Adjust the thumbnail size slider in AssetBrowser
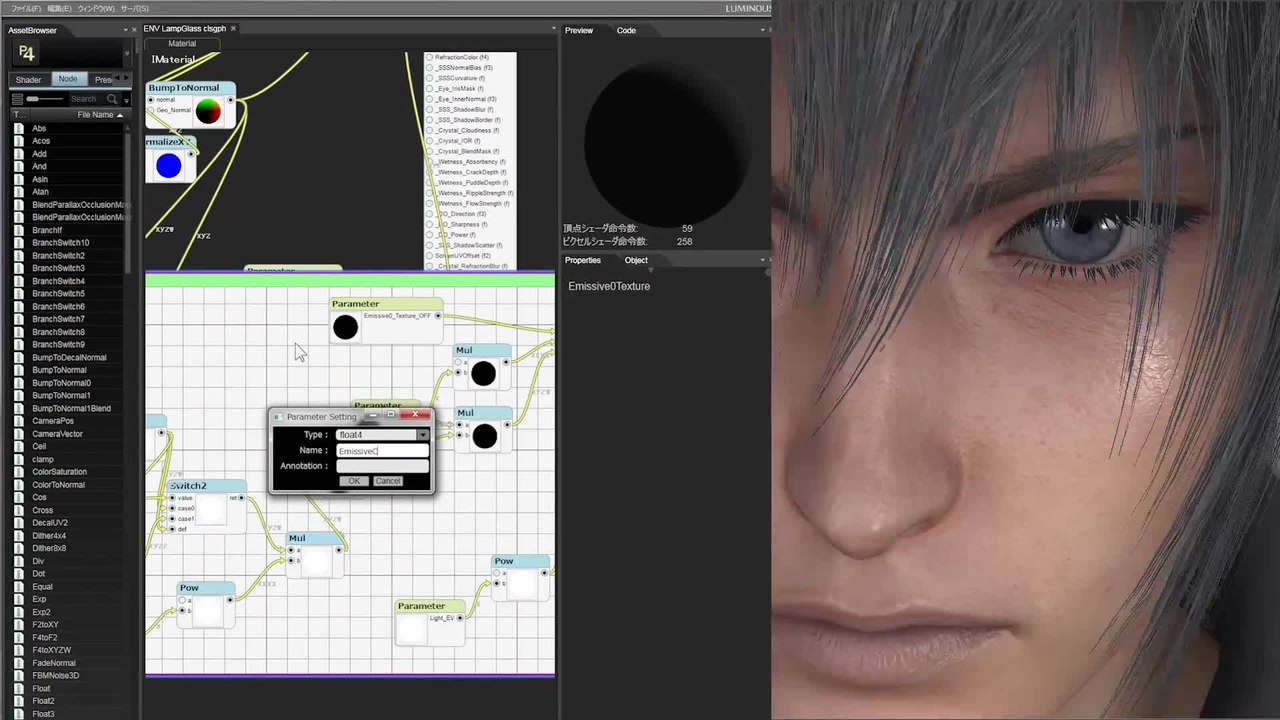Screen dimensions: 1280x720 click(x=44, y=99)
